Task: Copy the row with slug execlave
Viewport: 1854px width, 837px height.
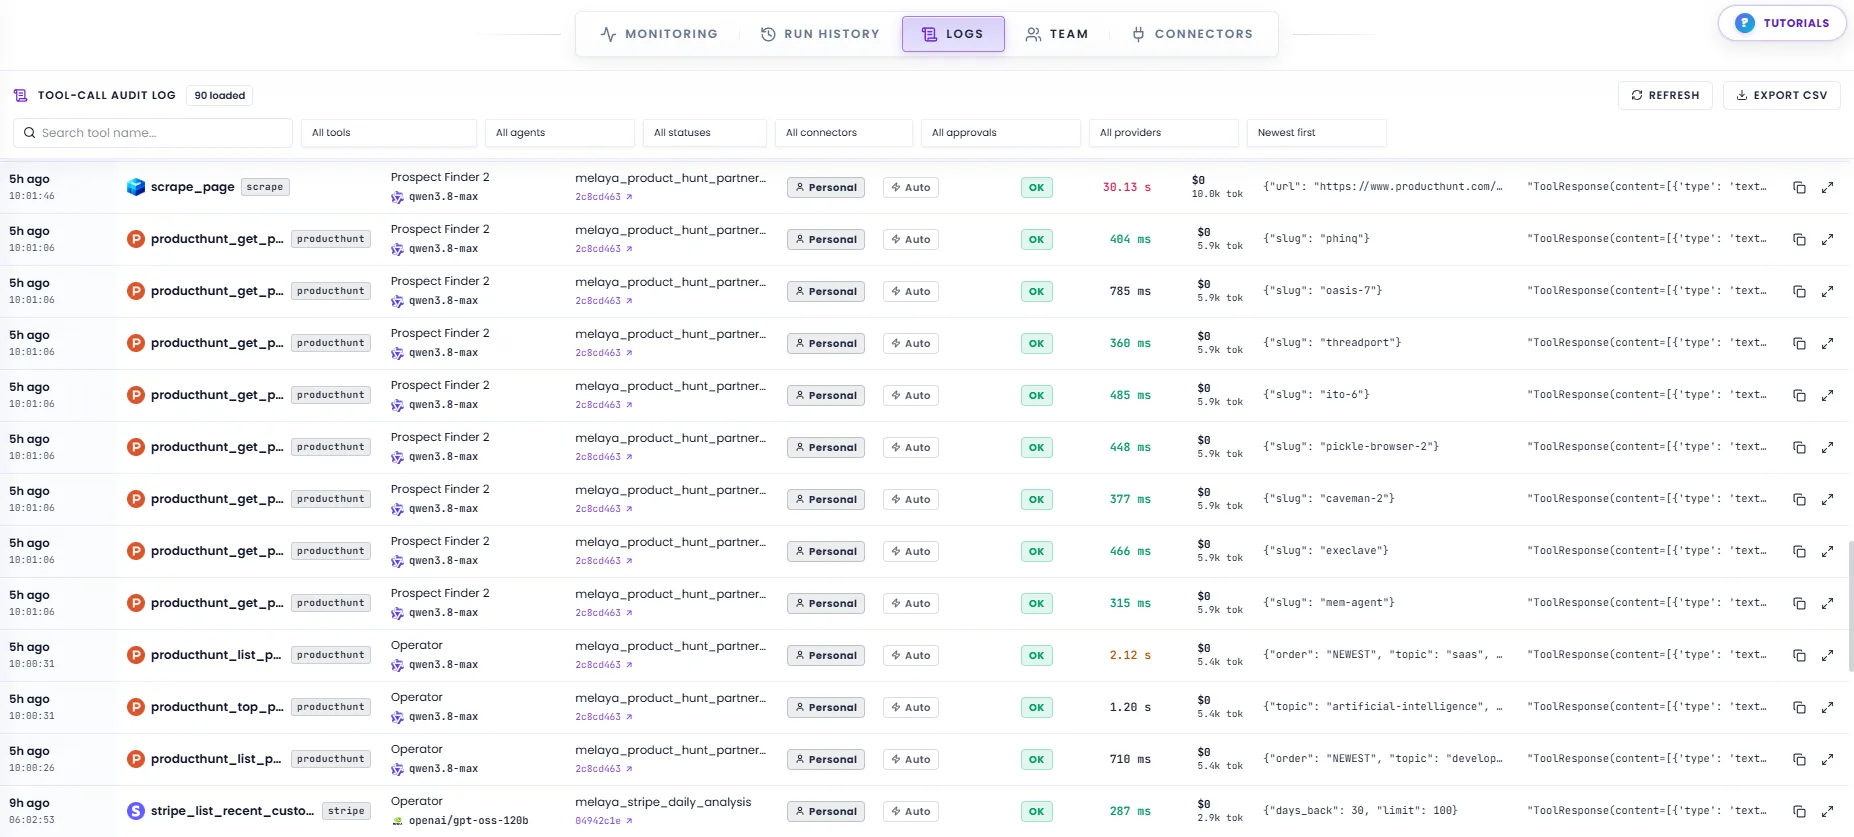Action: pos(1799,551)
